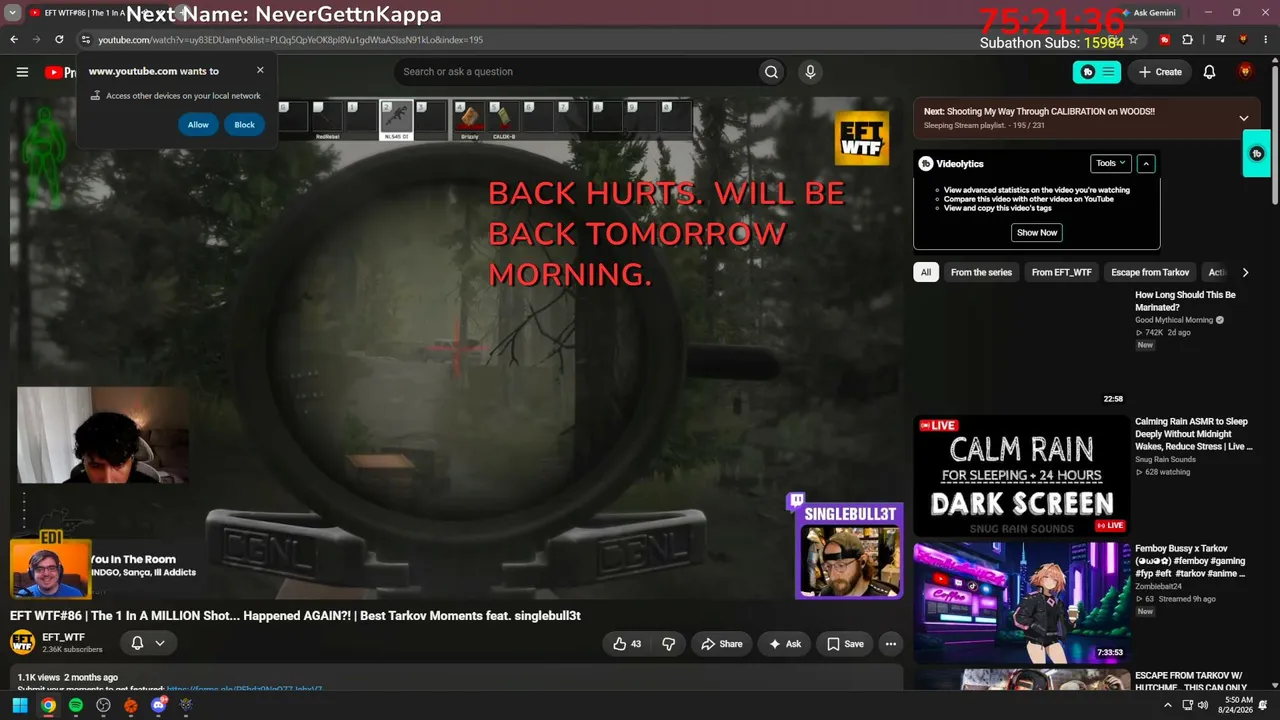Open the Chrome profile lion avatar
This screenshot has width=1280, height=720.
(x=1244, y=40)
